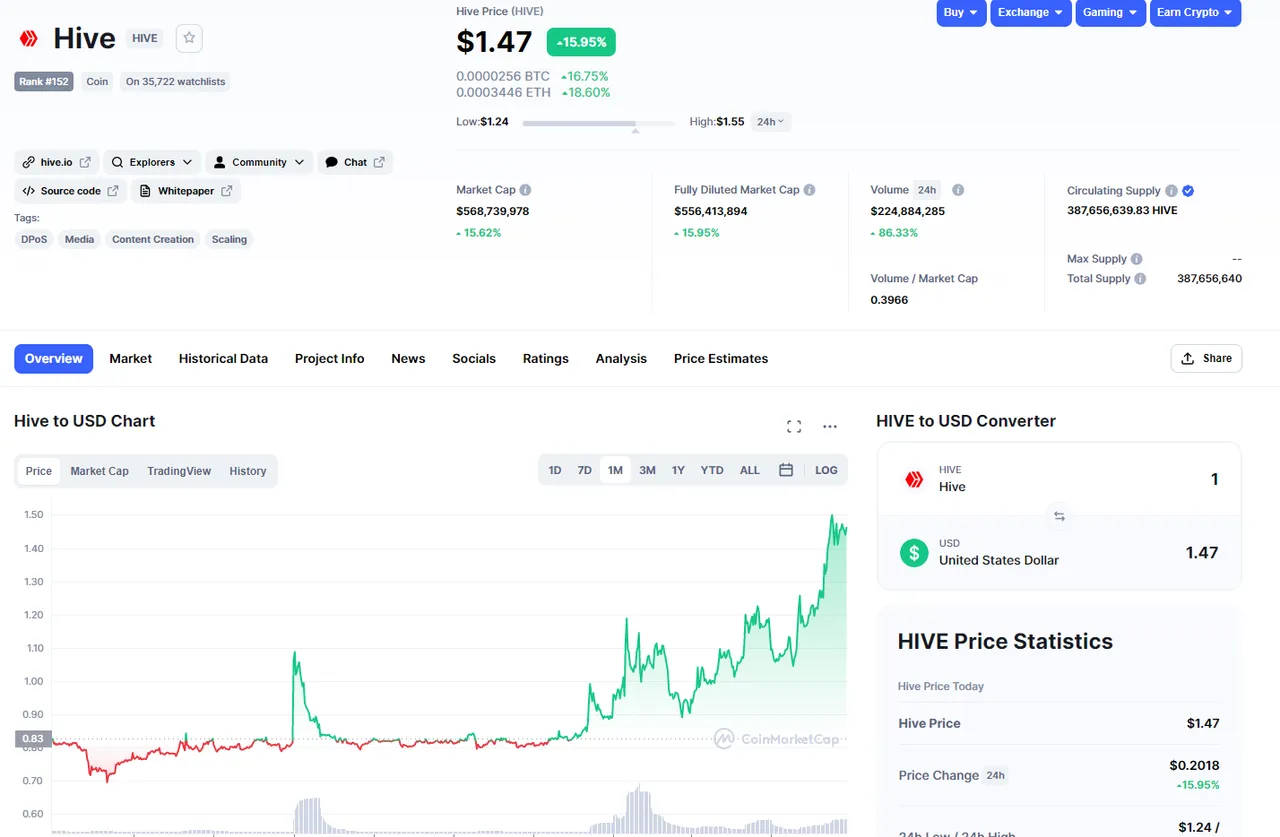Open the Exchange dropdown
Screen dimensions: 1280x837
click(1032, 12)
